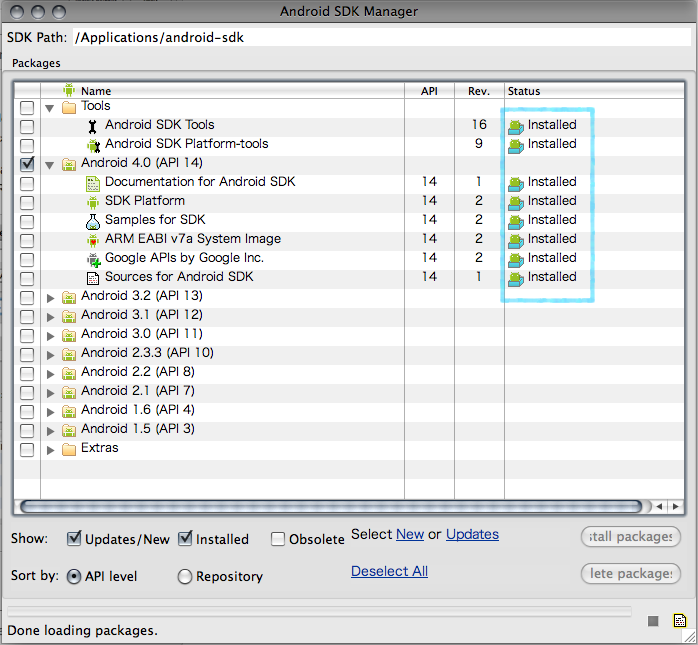The image size is (698, 645).
Task: Expand the Android 2.1 (API 7) node
Action: (50, 393)
